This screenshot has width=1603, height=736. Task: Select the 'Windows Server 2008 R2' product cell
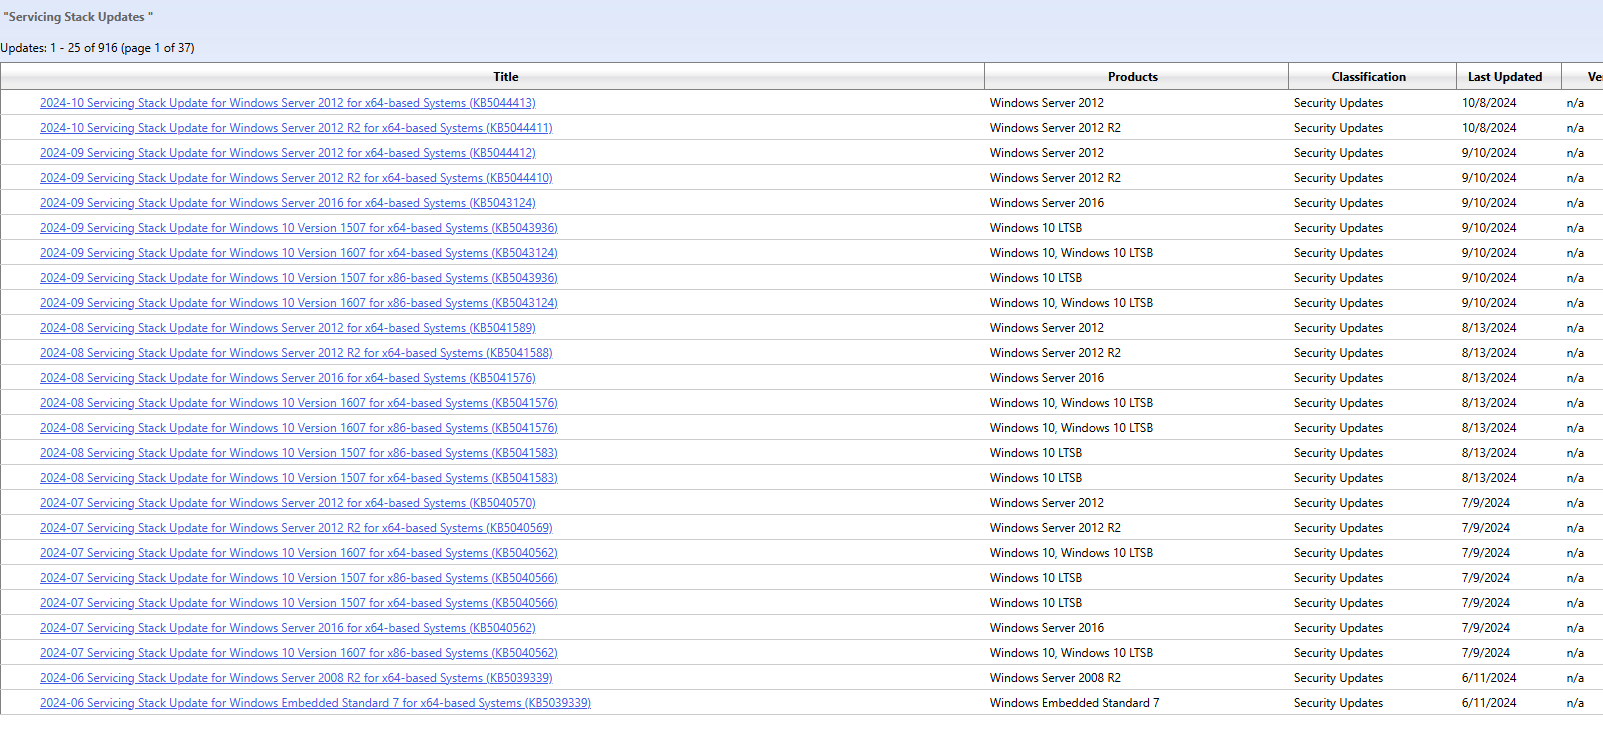pyautogui.click(x=1055, y=678)
